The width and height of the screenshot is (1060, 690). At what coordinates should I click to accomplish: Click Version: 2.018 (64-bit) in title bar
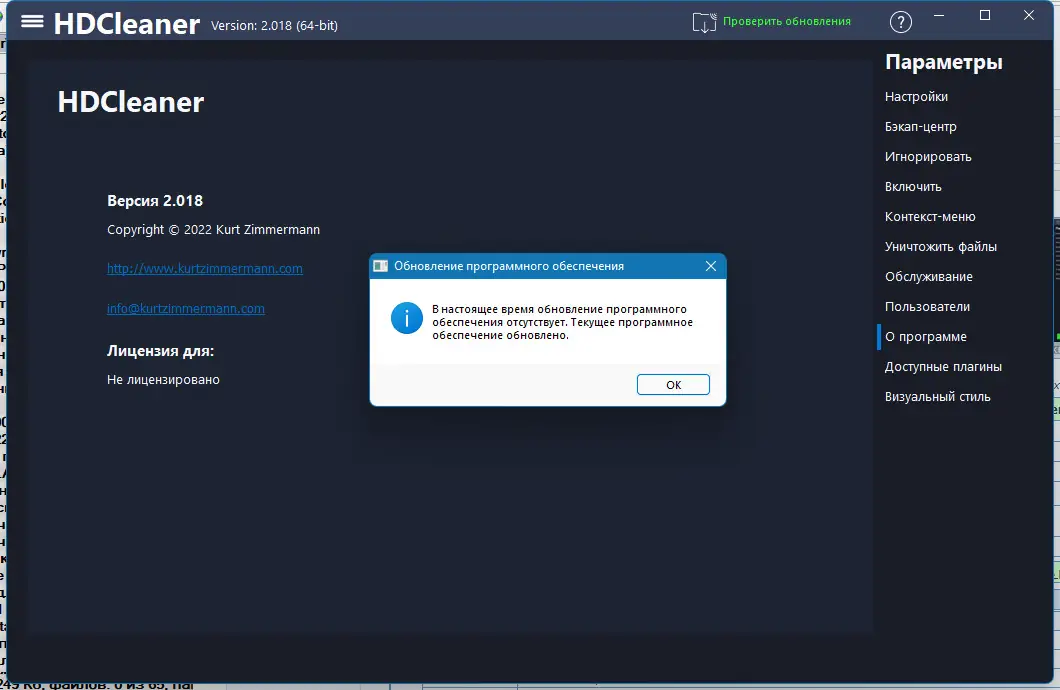(274, 26)
